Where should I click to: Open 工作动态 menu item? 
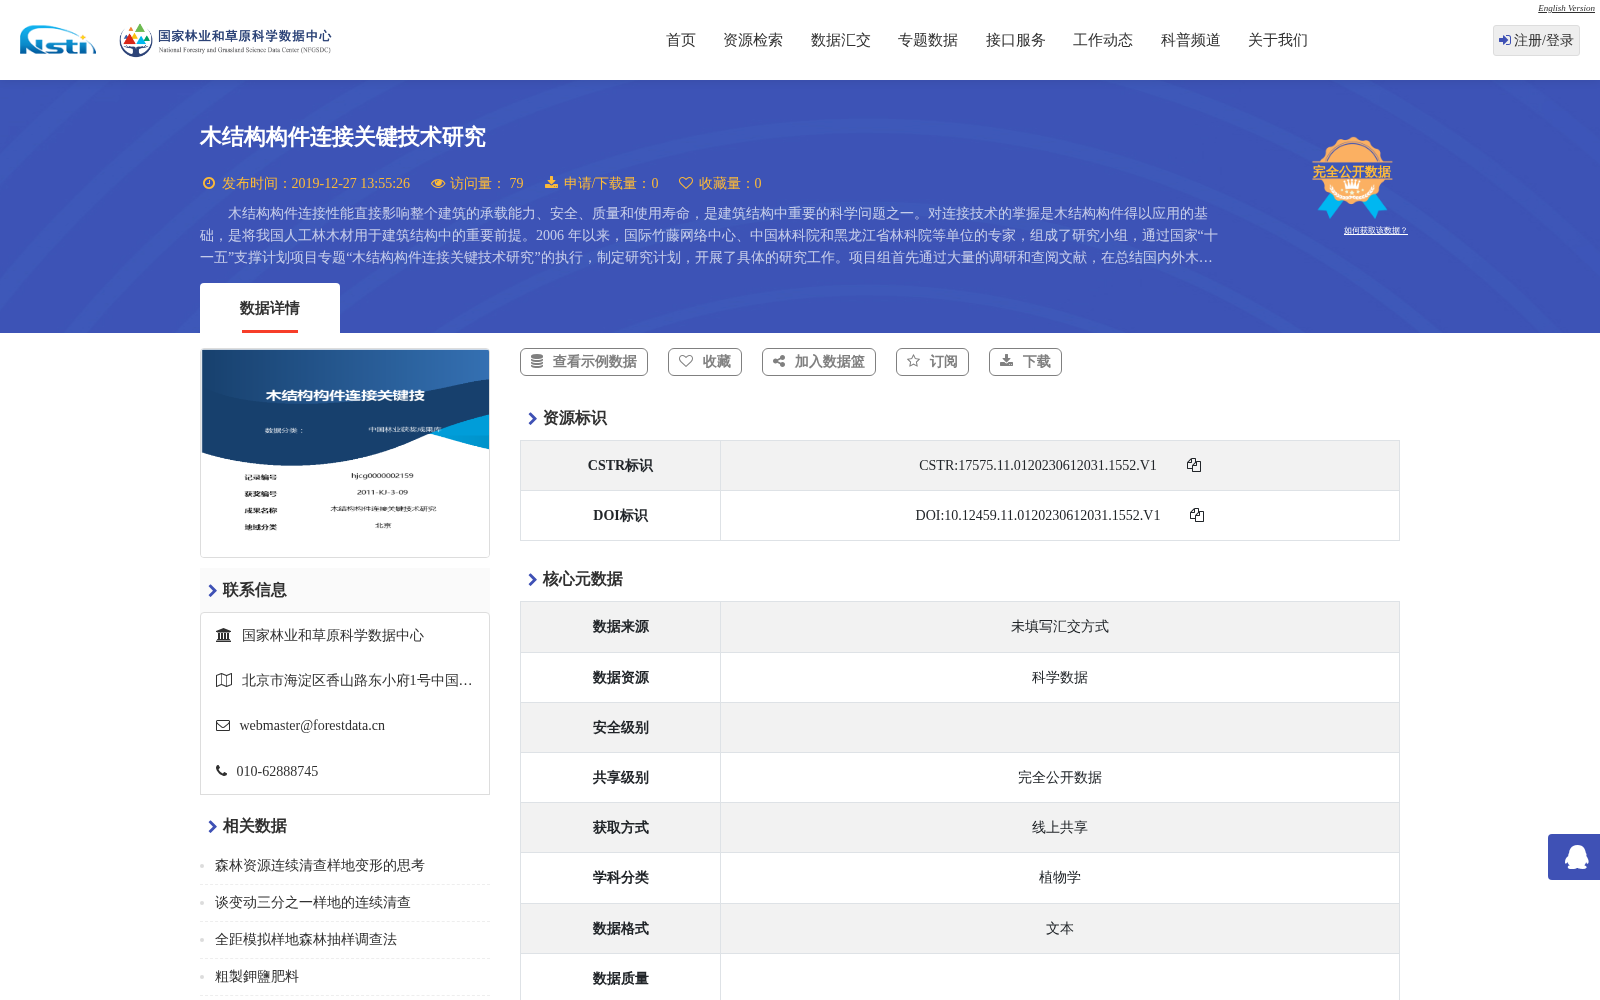click(x=1103, y=40)
